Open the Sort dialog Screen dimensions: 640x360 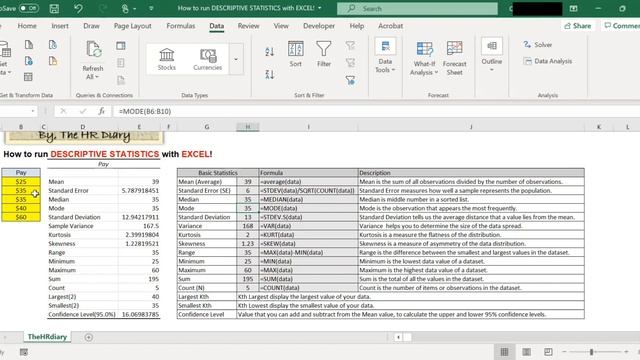click(x=296, y=53)
